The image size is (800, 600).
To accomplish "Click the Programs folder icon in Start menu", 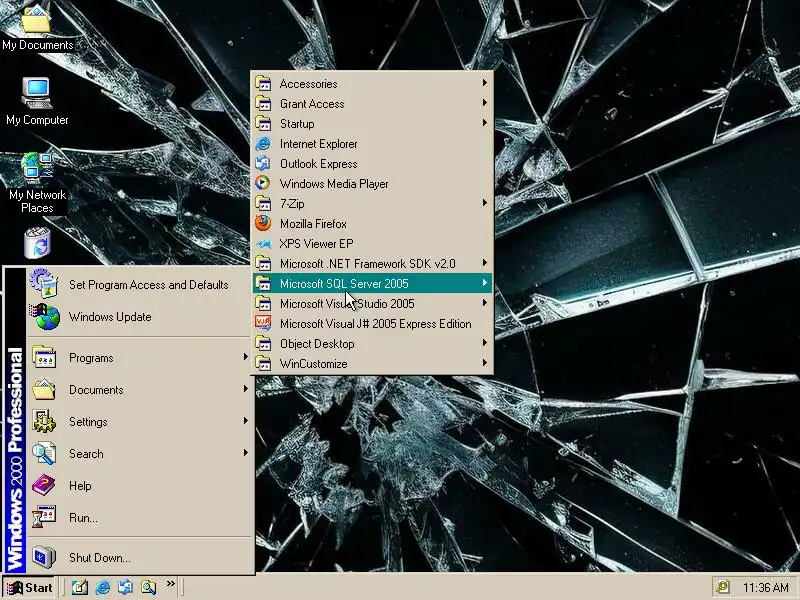I will click(x=44, y=357).
